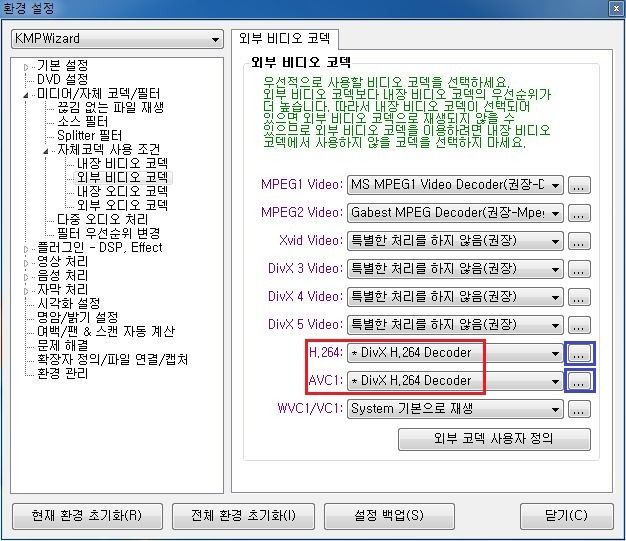Select 명암/밝기 설정 in the tree
This screenshot has height=541, width=626.
78,317
